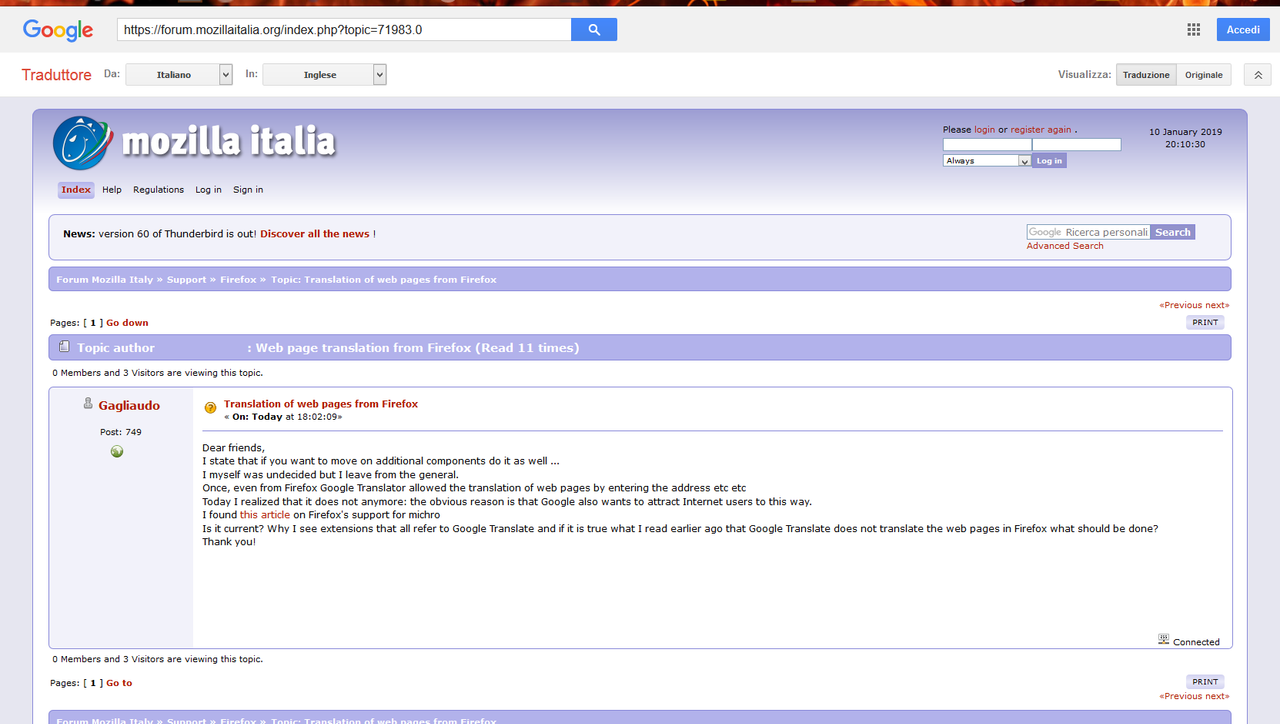Open the Regulations menu item
Image resolution: width=1280 pixels, height=724 pixels.
pos(159,190)
